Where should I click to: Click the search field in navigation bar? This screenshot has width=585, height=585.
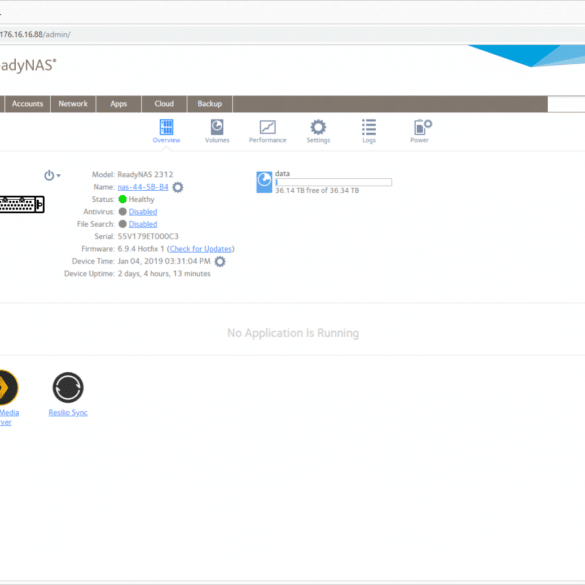pos(566,104)
